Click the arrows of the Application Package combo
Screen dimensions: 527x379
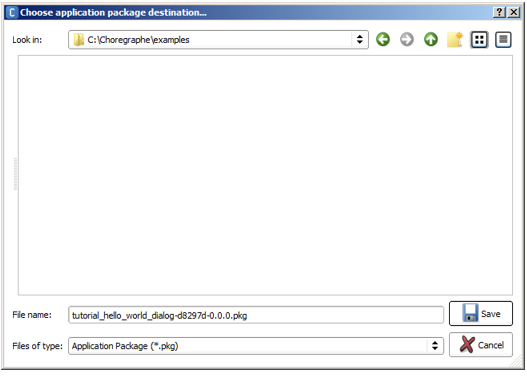pos(435,346)
